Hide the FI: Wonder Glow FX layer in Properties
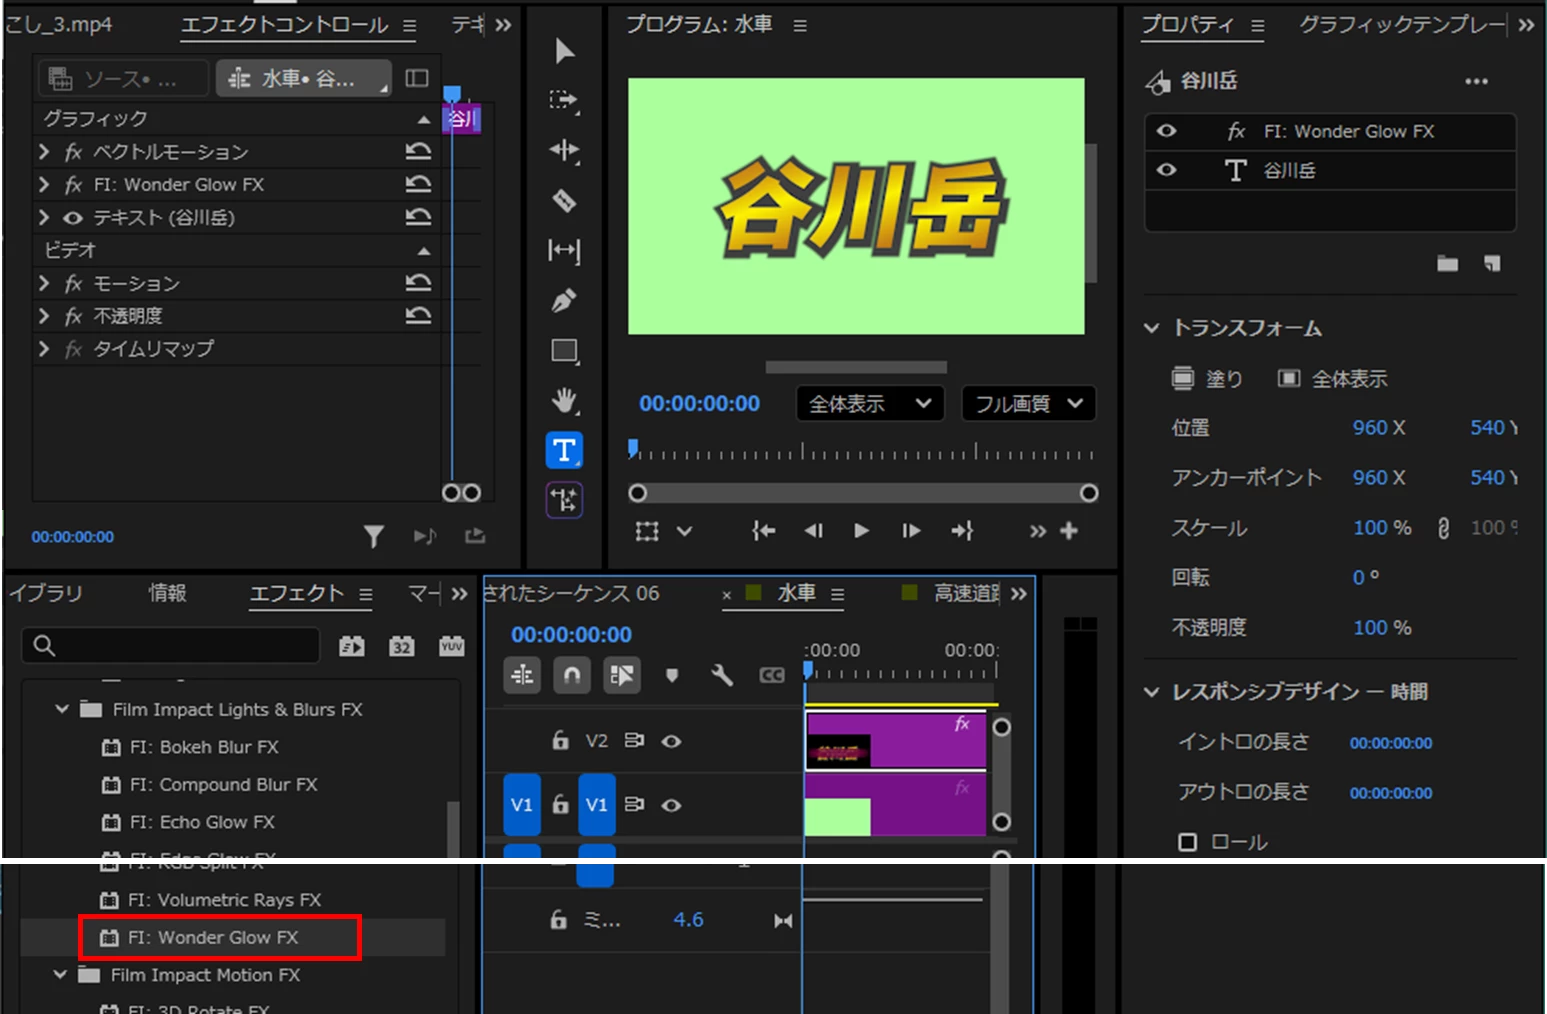1547x1014 pixels. coord(1167,131)
